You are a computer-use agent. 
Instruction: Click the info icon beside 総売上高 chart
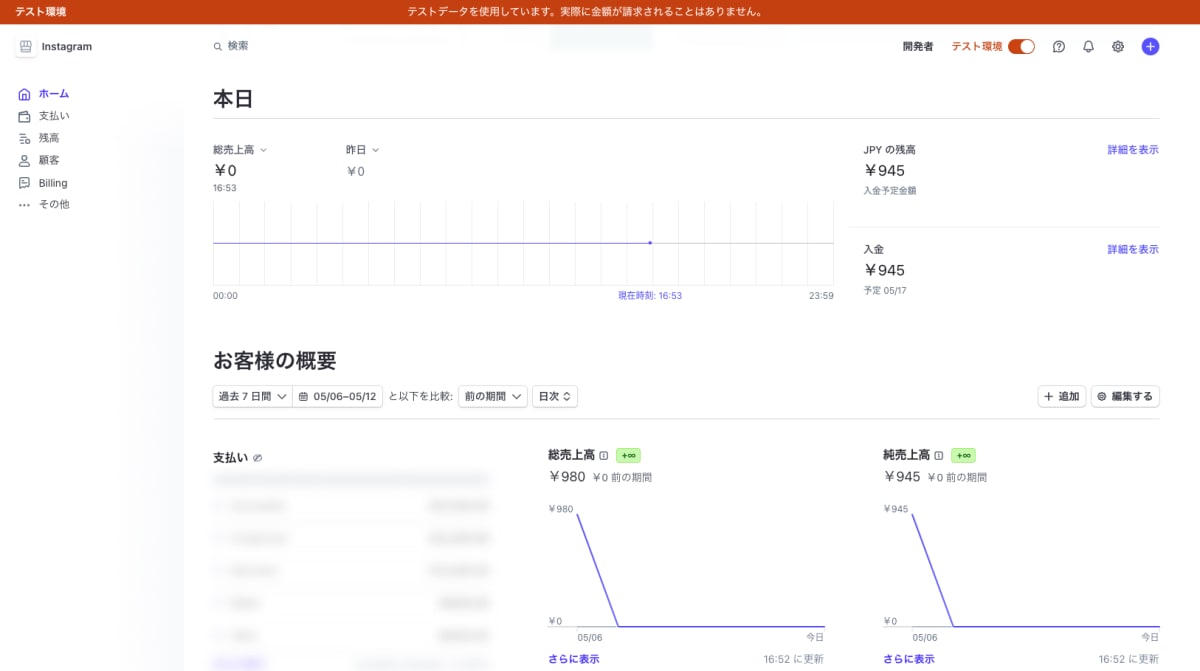(603, 455)
